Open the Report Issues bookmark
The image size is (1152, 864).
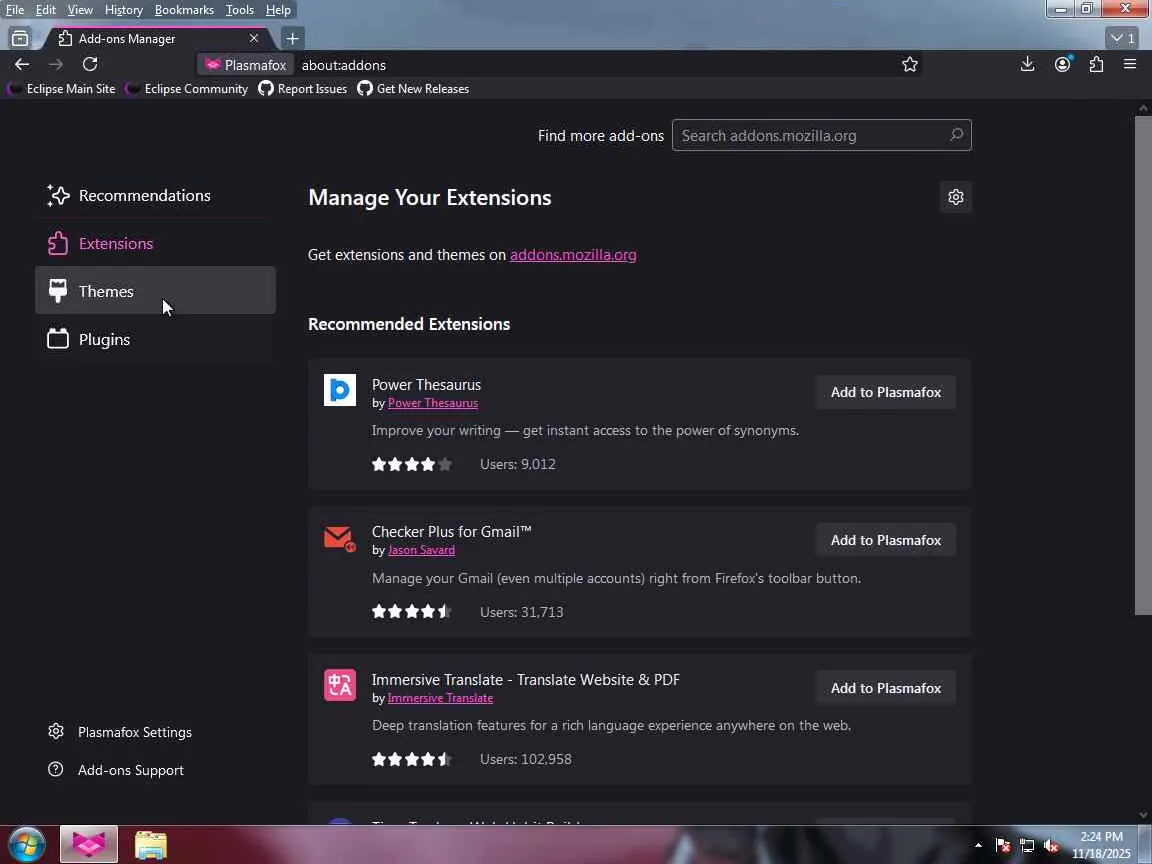point(303,89)
